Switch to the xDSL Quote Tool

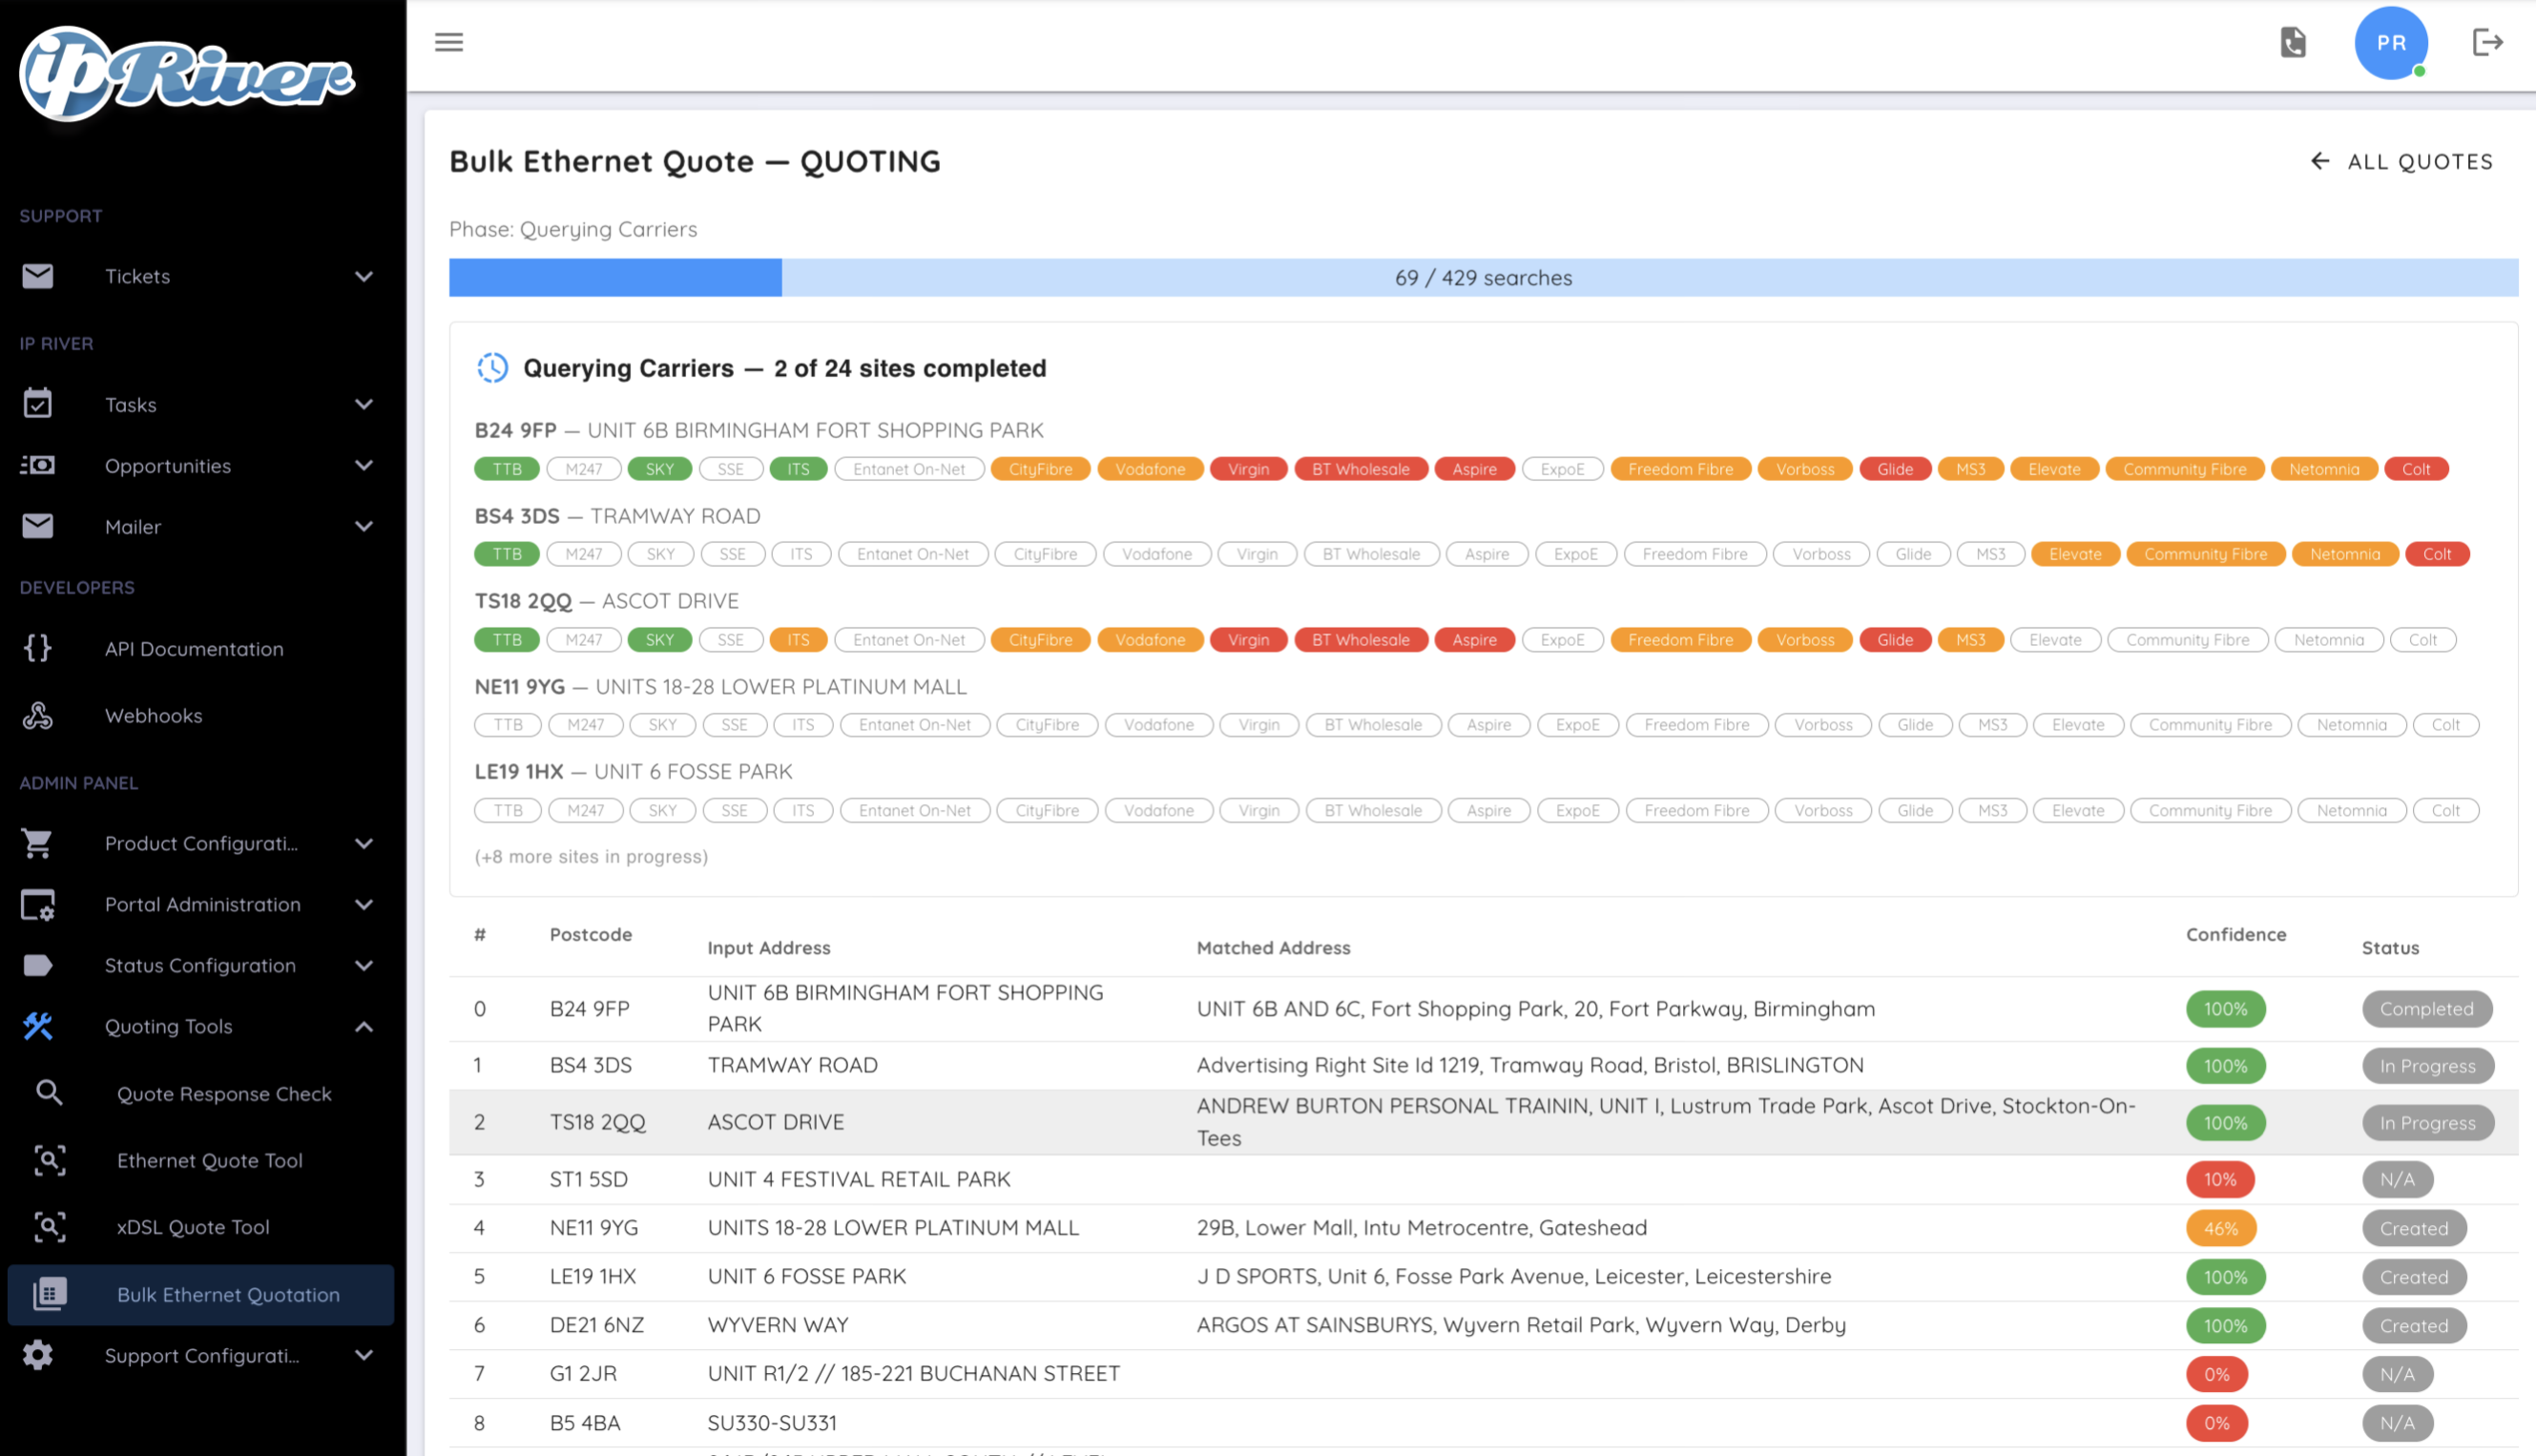(192, 1227)
